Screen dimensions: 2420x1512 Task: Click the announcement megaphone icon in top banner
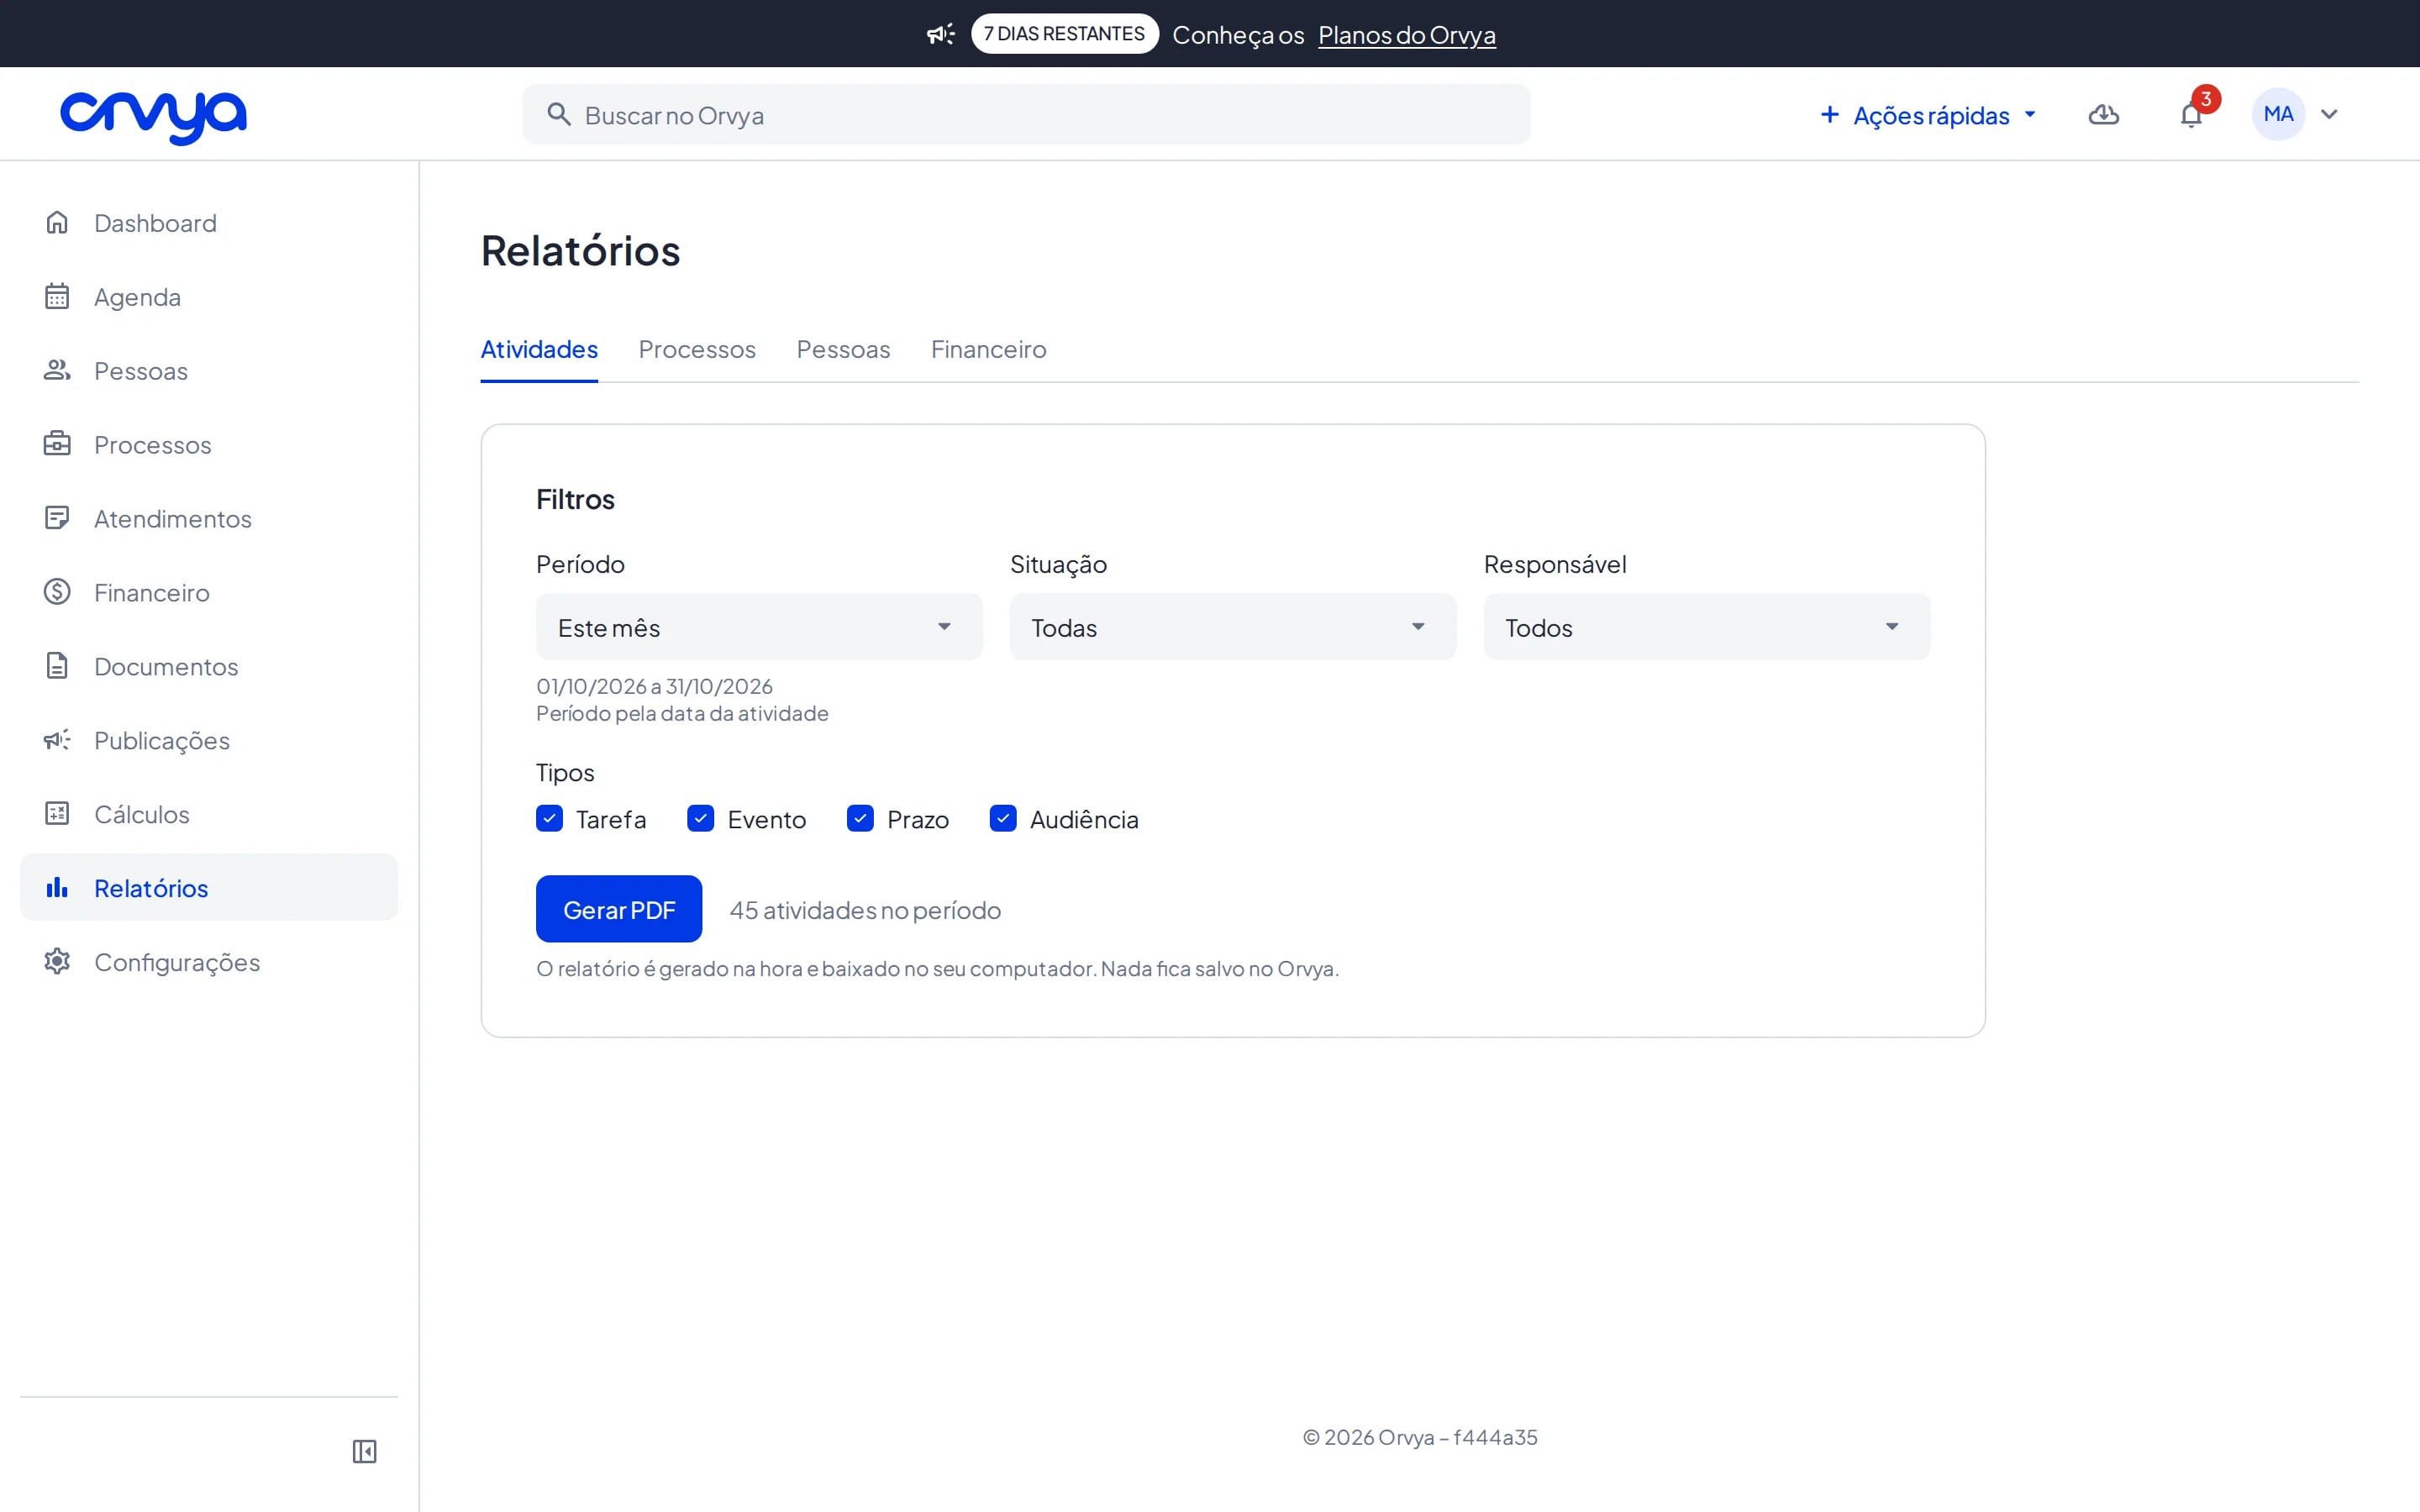940,35
